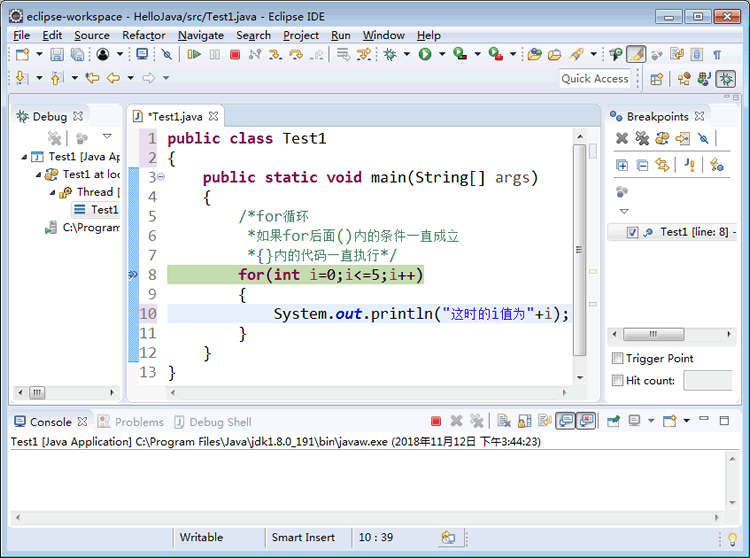Uncheck the Test1 line 8 breakpoint
The height and width of the screenshot is (558, 750).
tap(632, 232)
